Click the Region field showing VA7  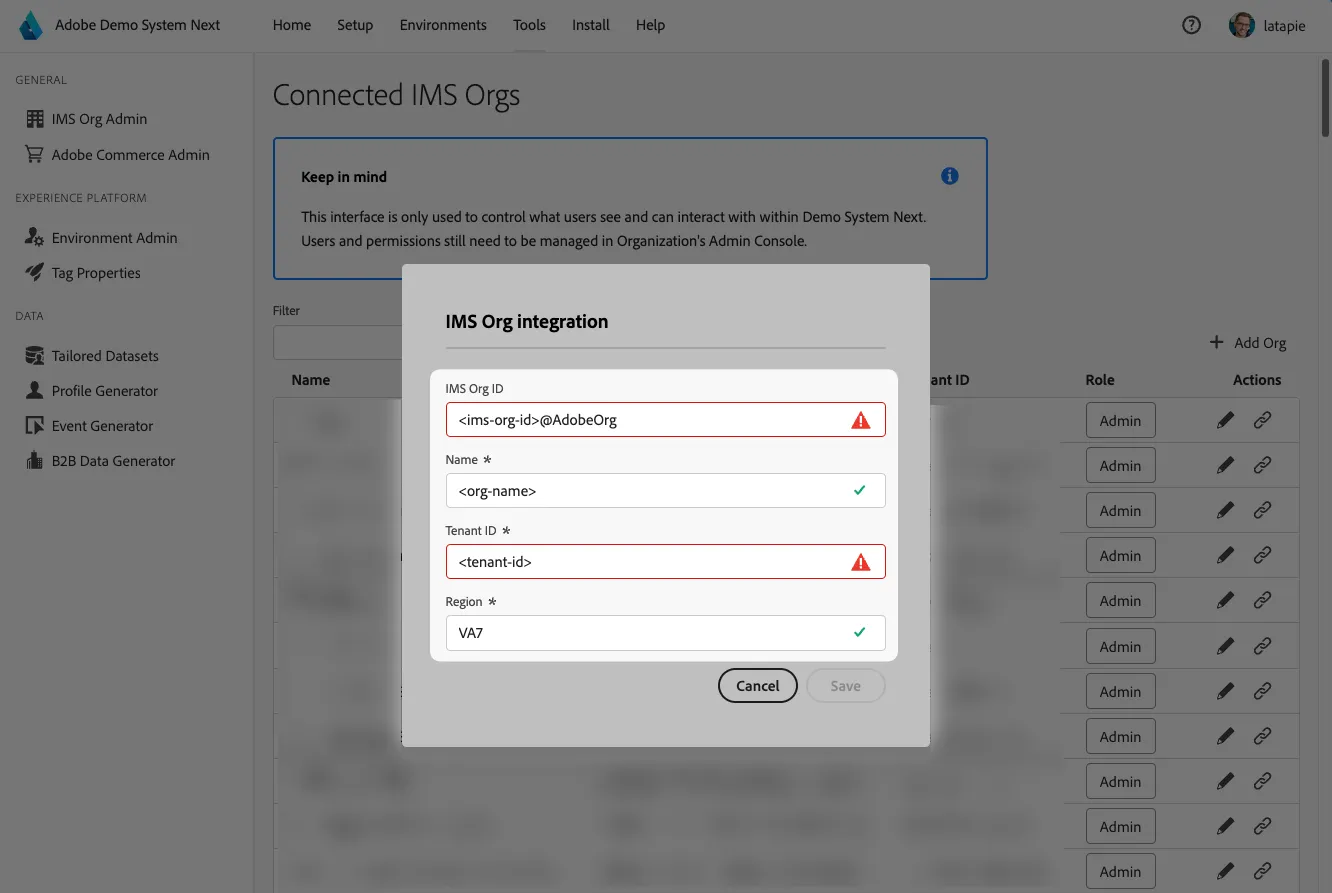[x=665, y=633]
